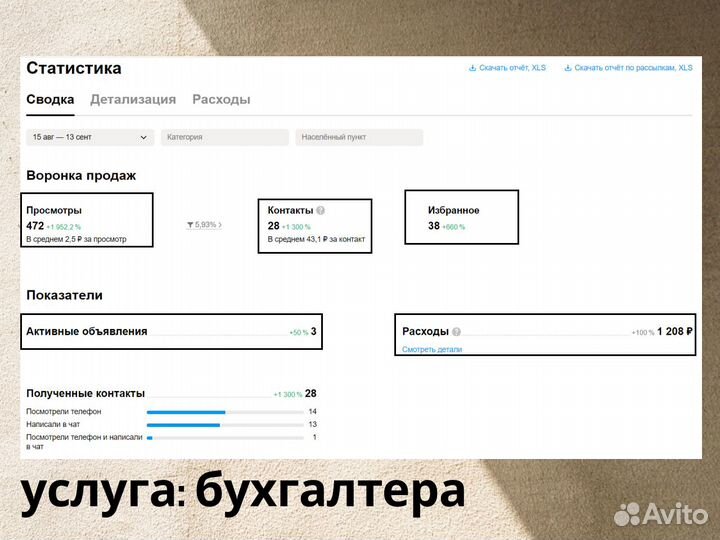Click the Написали в чат progress bar
The image size is (720, 540).
click(x=225, y=425)
